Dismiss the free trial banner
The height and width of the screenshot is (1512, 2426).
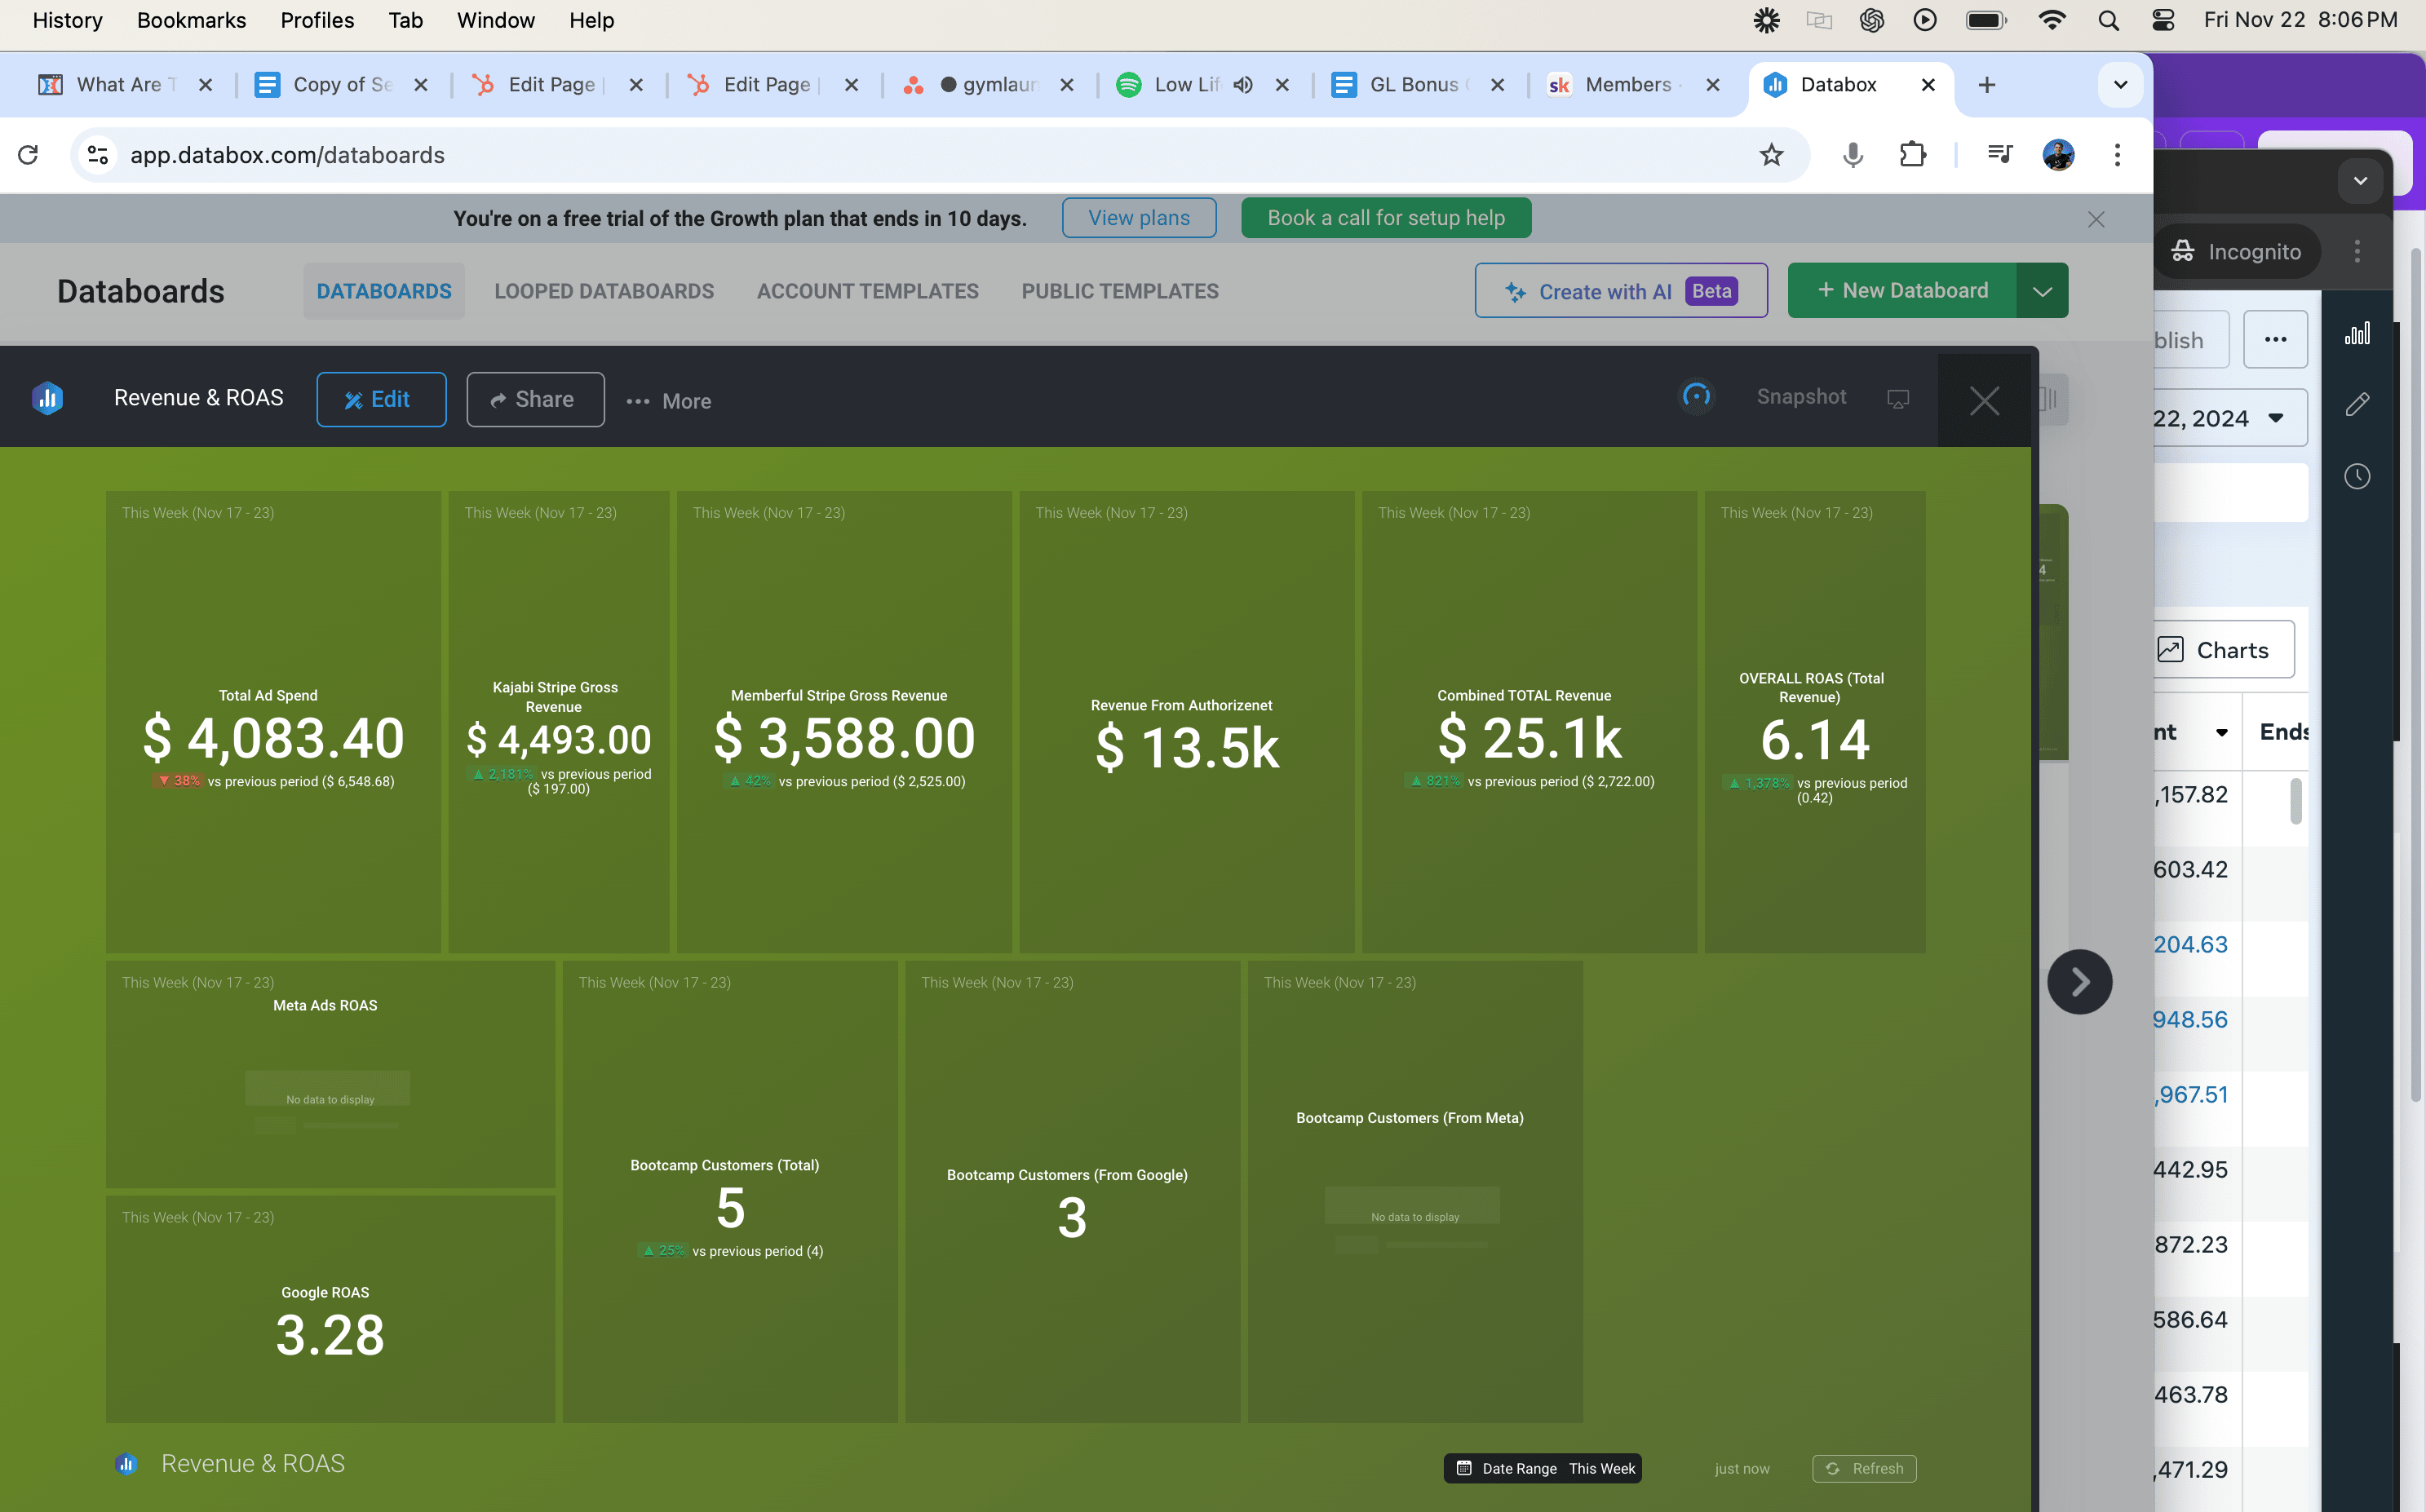tap(2096, 219)
